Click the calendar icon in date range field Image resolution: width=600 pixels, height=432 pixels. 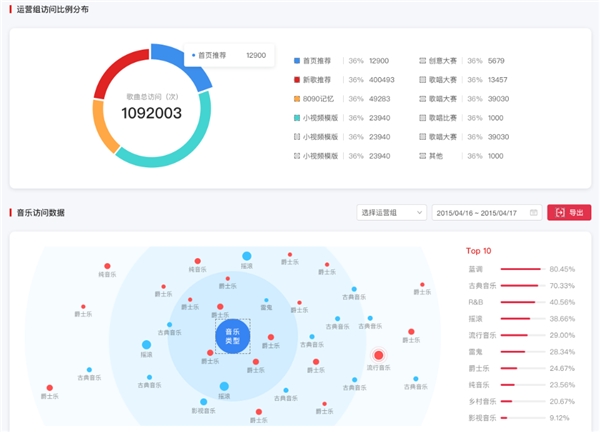click(x=533, y=212)
